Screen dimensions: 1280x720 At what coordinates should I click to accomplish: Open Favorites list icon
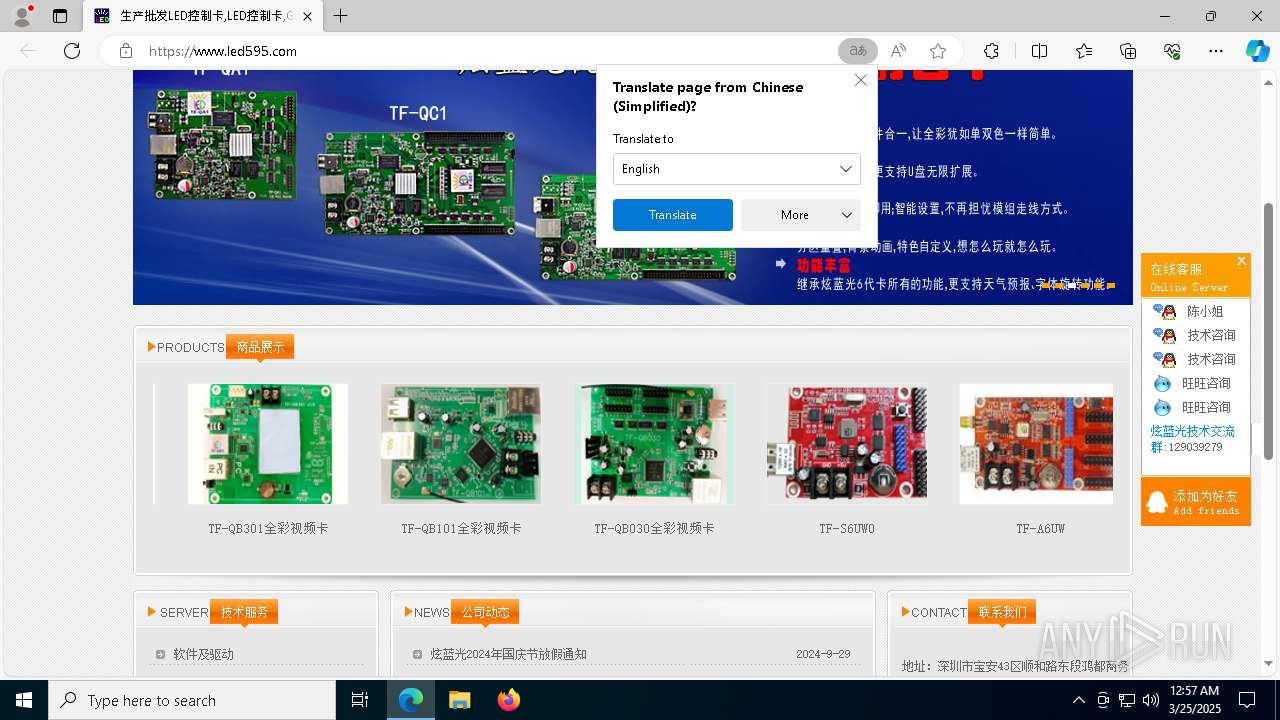click(1084, 51)
